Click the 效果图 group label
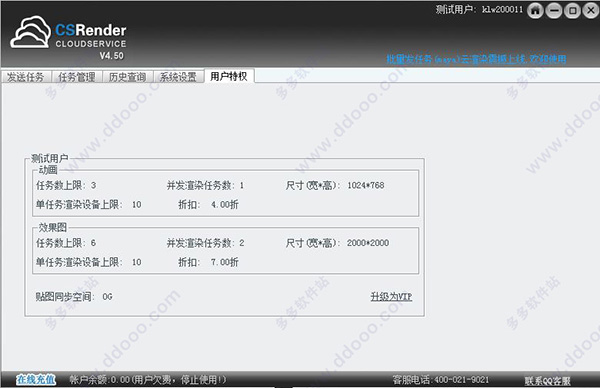This screenshot has height=388, width=600. [x=53, y=227]
